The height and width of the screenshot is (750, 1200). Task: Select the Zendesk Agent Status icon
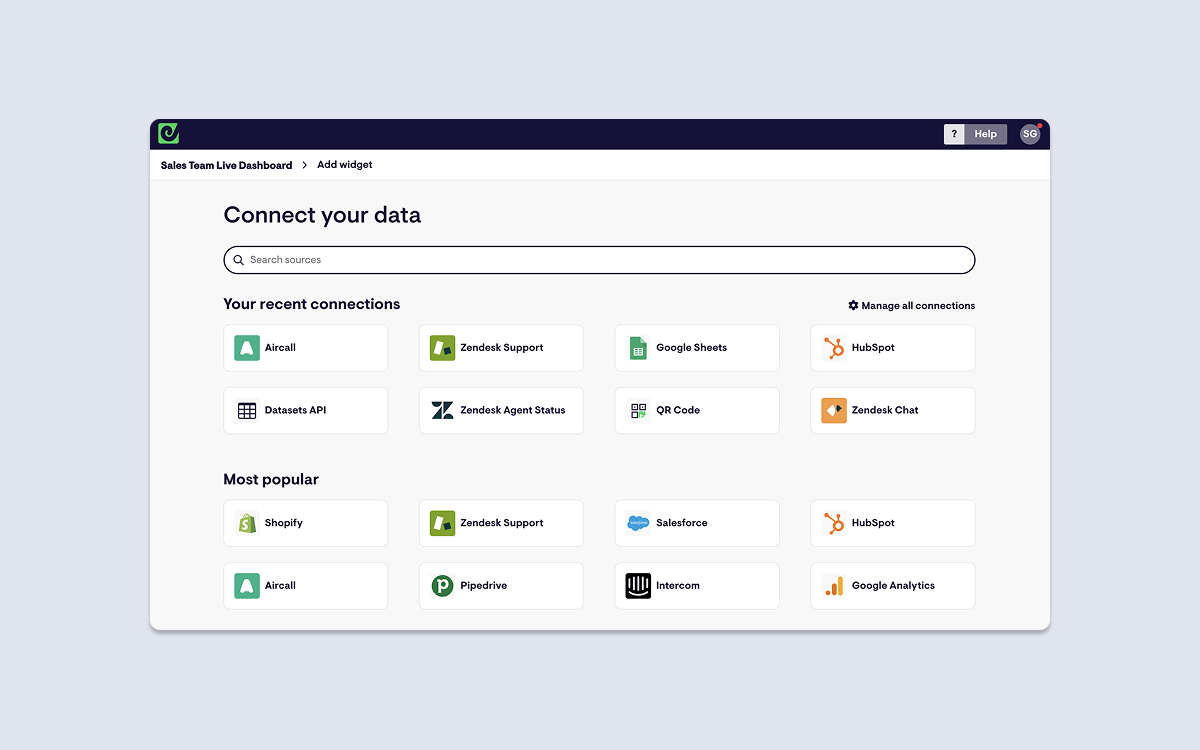442,411
